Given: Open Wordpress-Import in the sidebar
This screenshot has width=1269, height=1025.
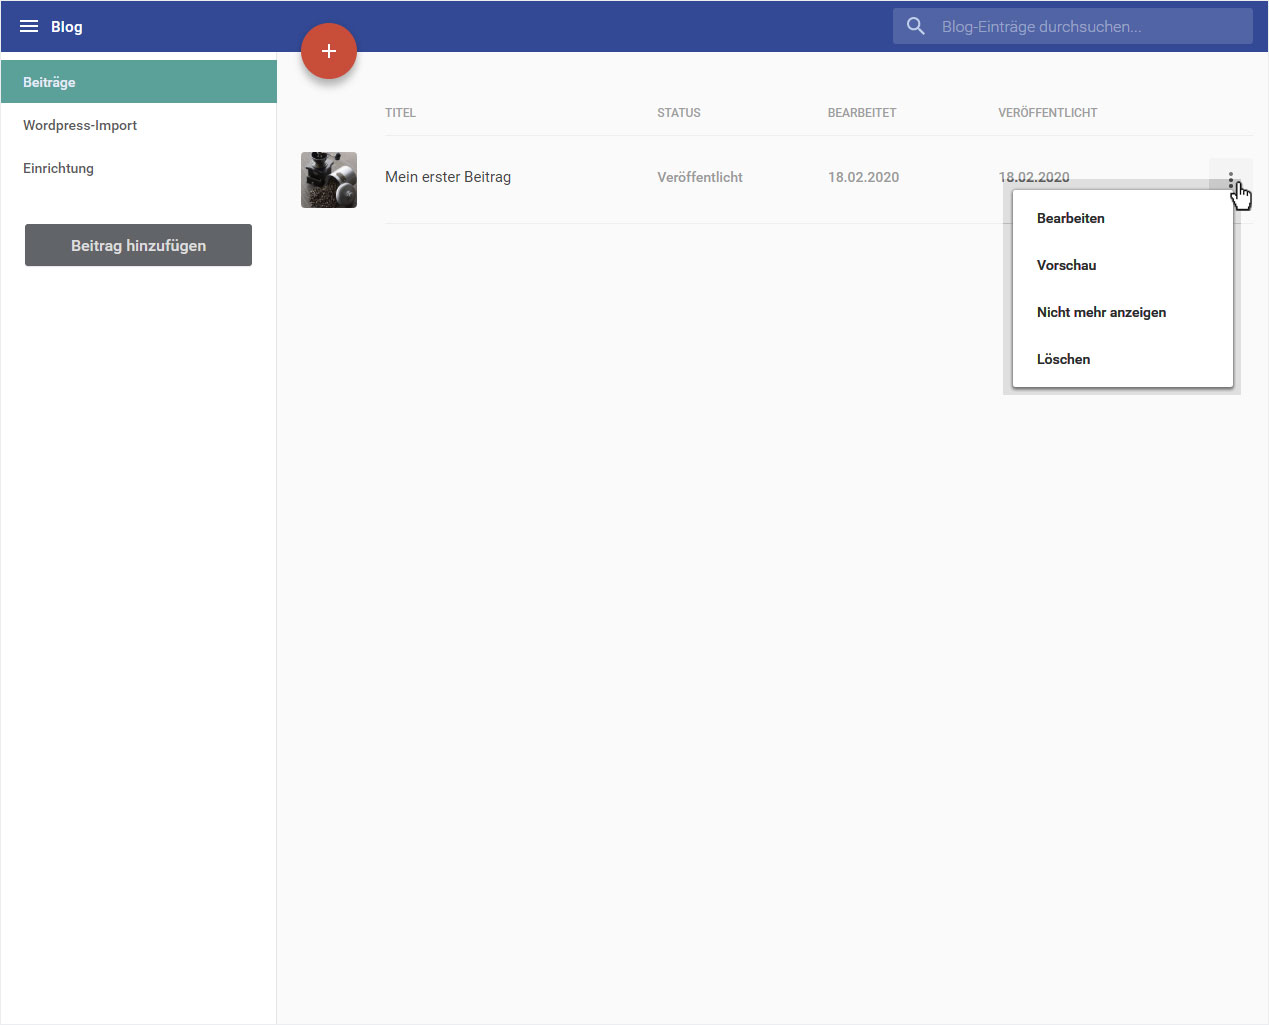Looking at the screenshot, I should [x=139, y=125].
